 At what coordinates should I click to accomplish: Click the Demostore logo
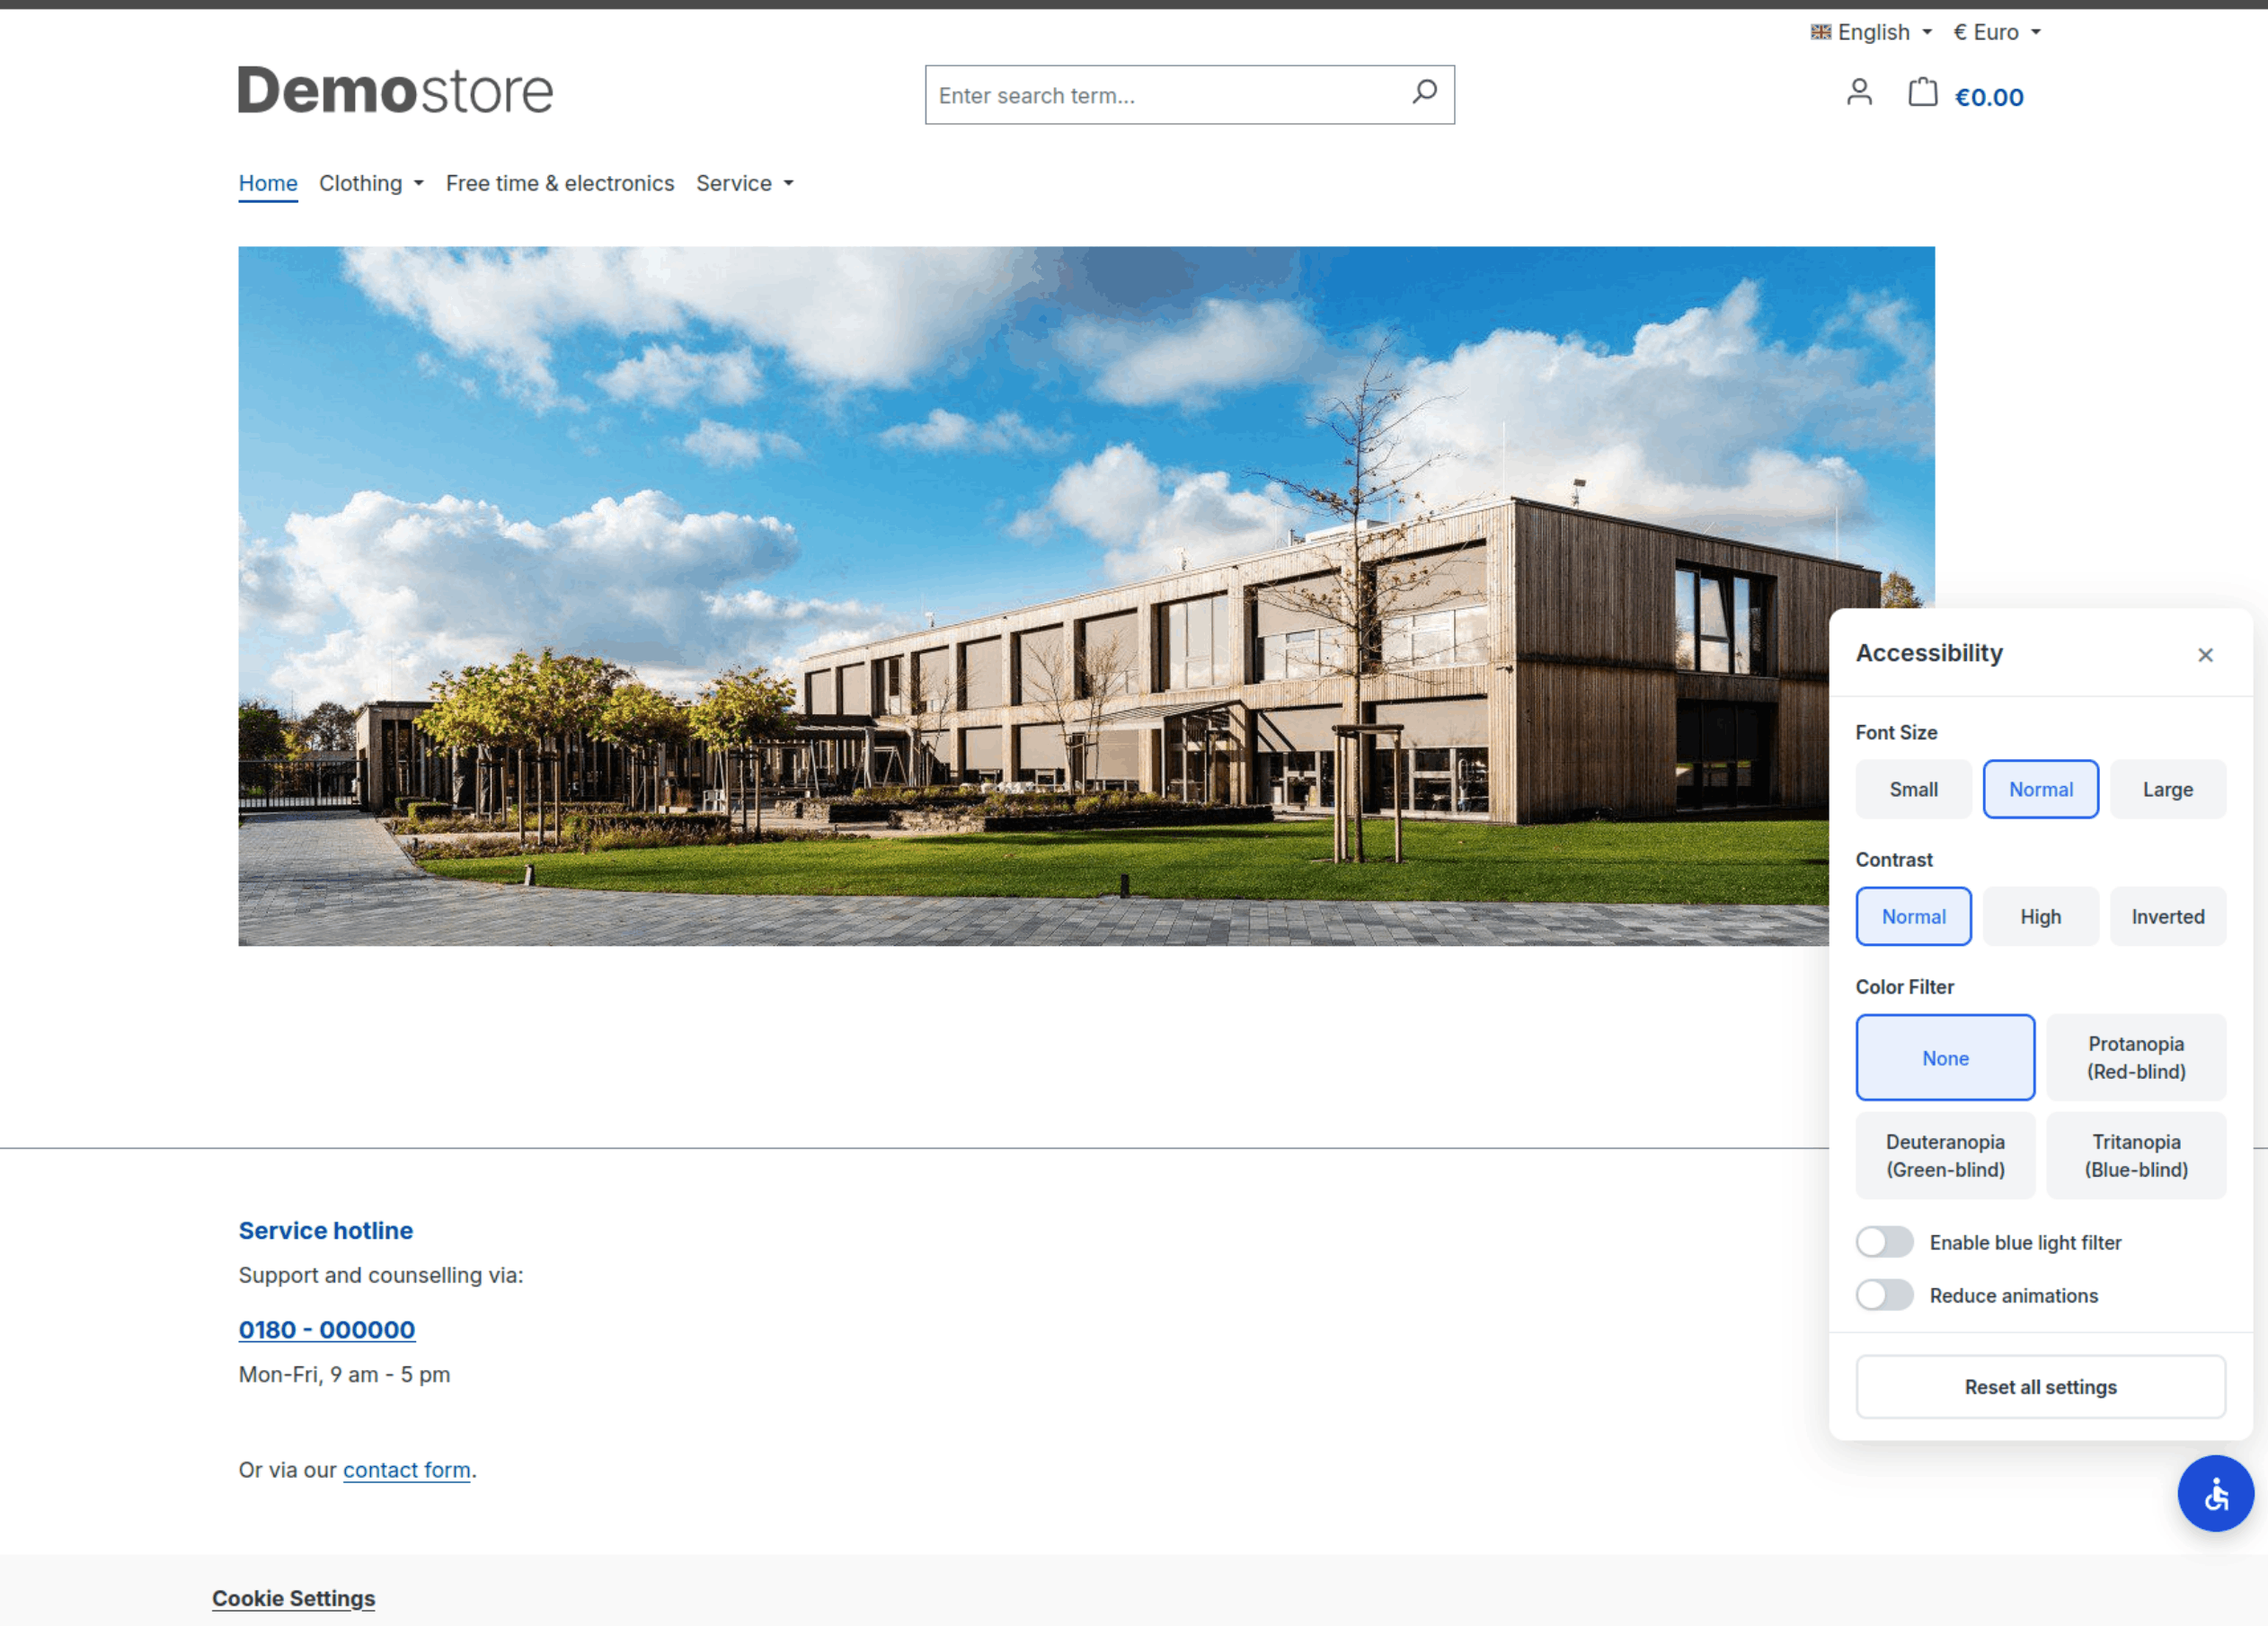tap(395, 90)
